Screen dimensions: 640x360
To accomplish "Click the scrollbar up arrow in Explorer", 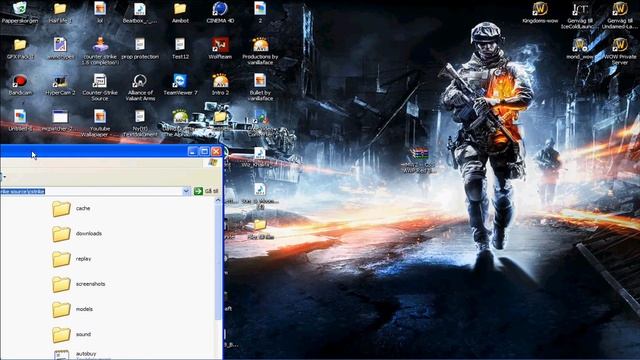I will [218, 200].
